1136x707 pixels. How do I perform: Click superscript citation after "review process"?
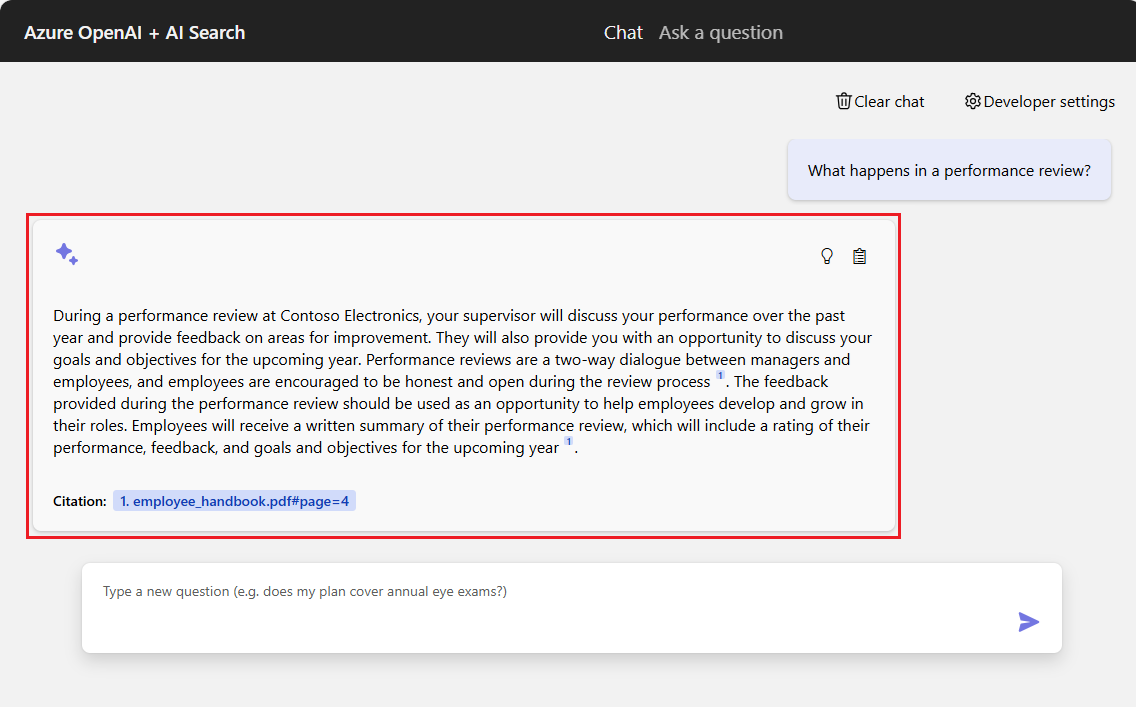[x=720, y=376]
